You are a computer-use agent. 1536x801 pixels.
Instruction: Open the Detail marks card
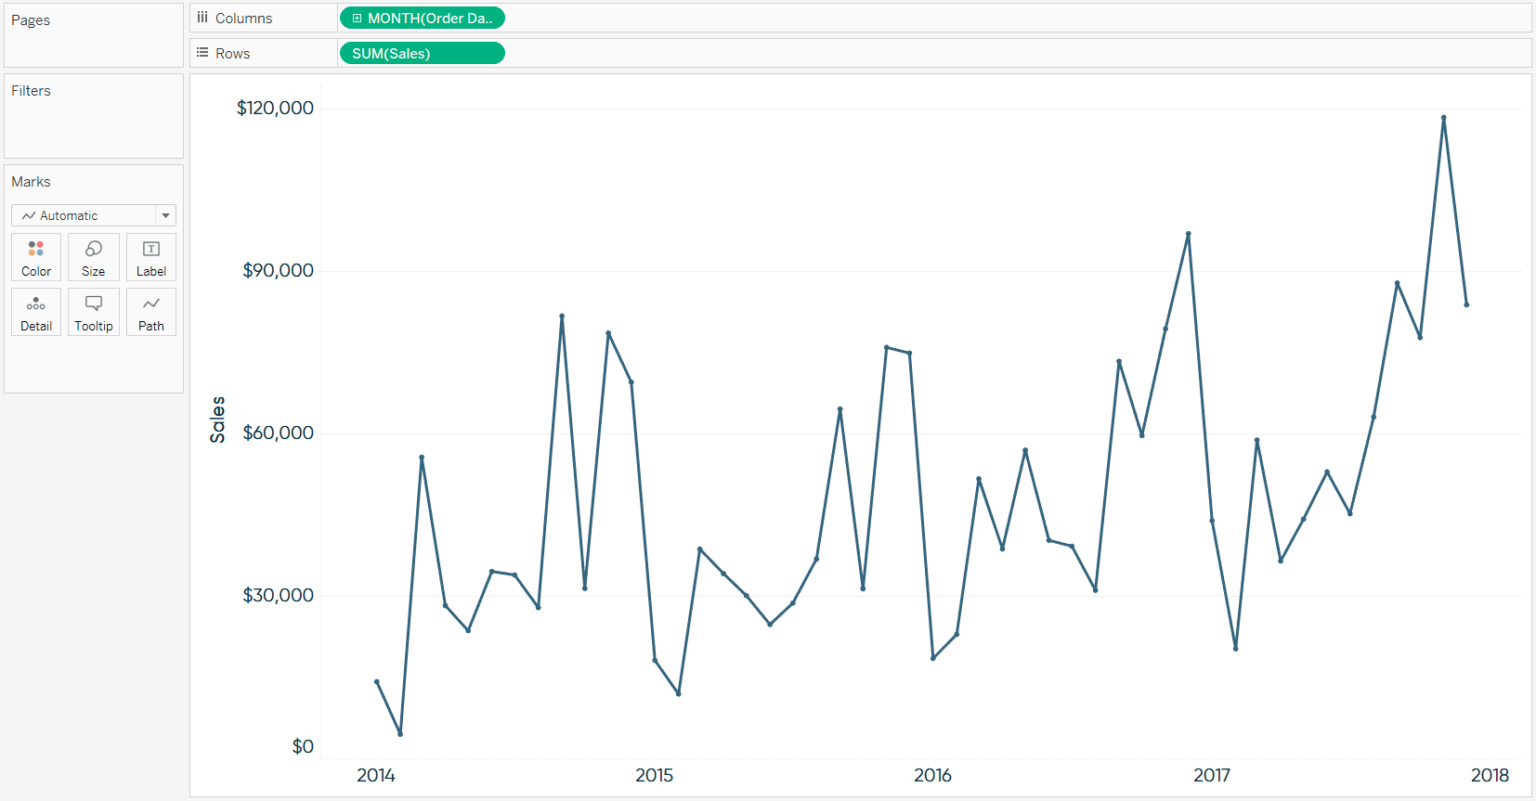click(x=36, y=311)
